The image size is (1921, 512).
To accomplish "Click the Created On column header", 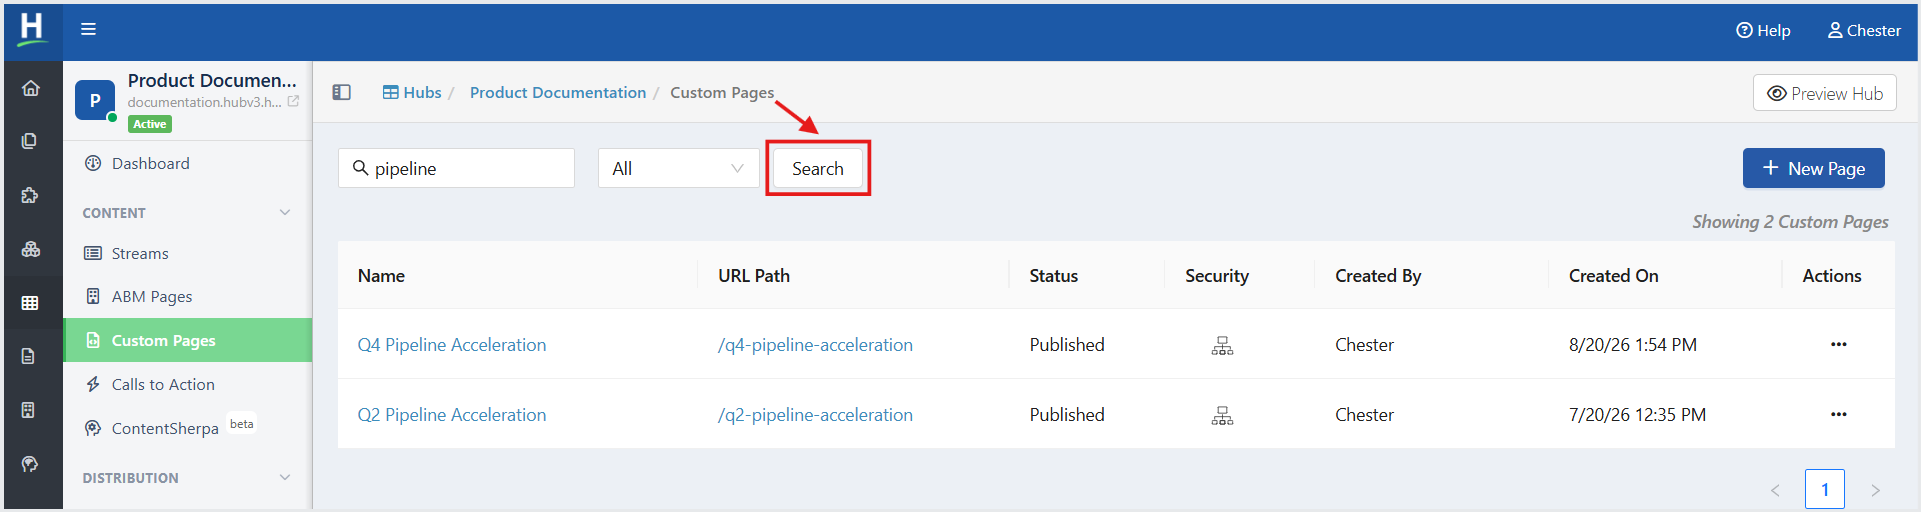I will coord(1614,276).
